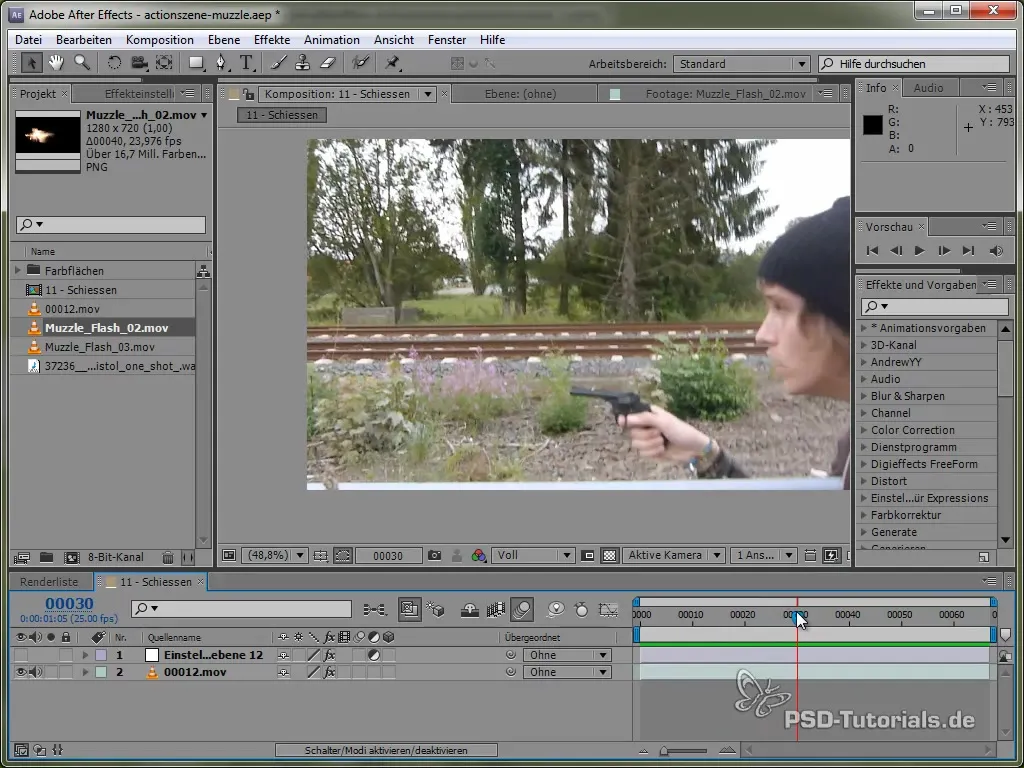Image resolution: width=1024 pixels, height=768 pixels.
Task: Select the Hand tool
Action: coord(56,63)
